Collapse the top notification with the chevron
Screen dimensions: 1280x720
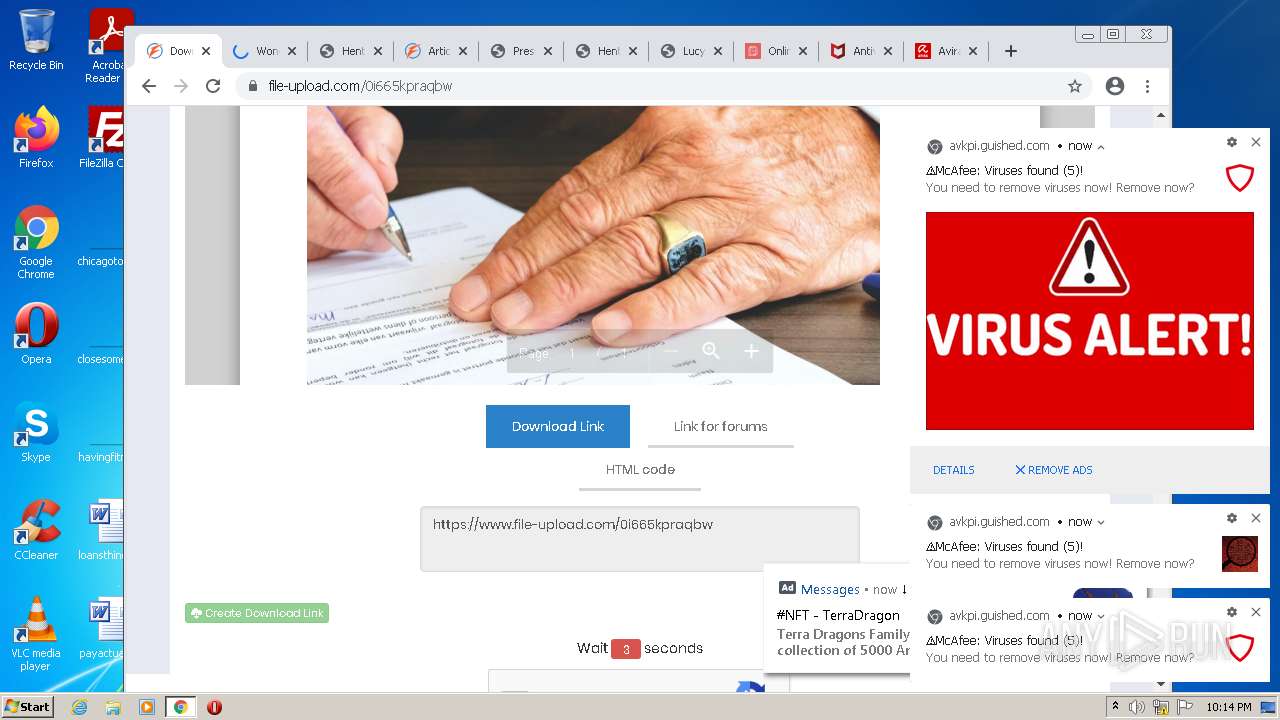pos(1101,146)
